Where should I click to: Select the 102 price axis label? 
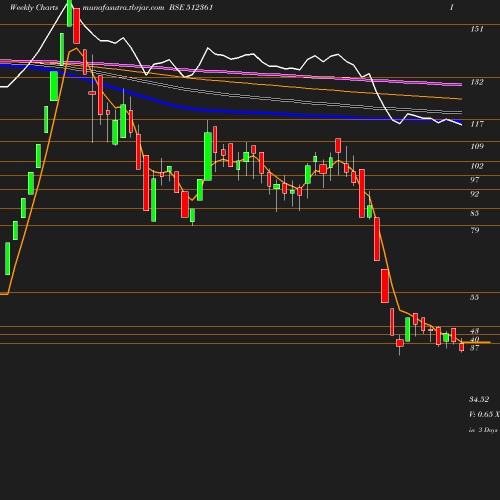477,166
